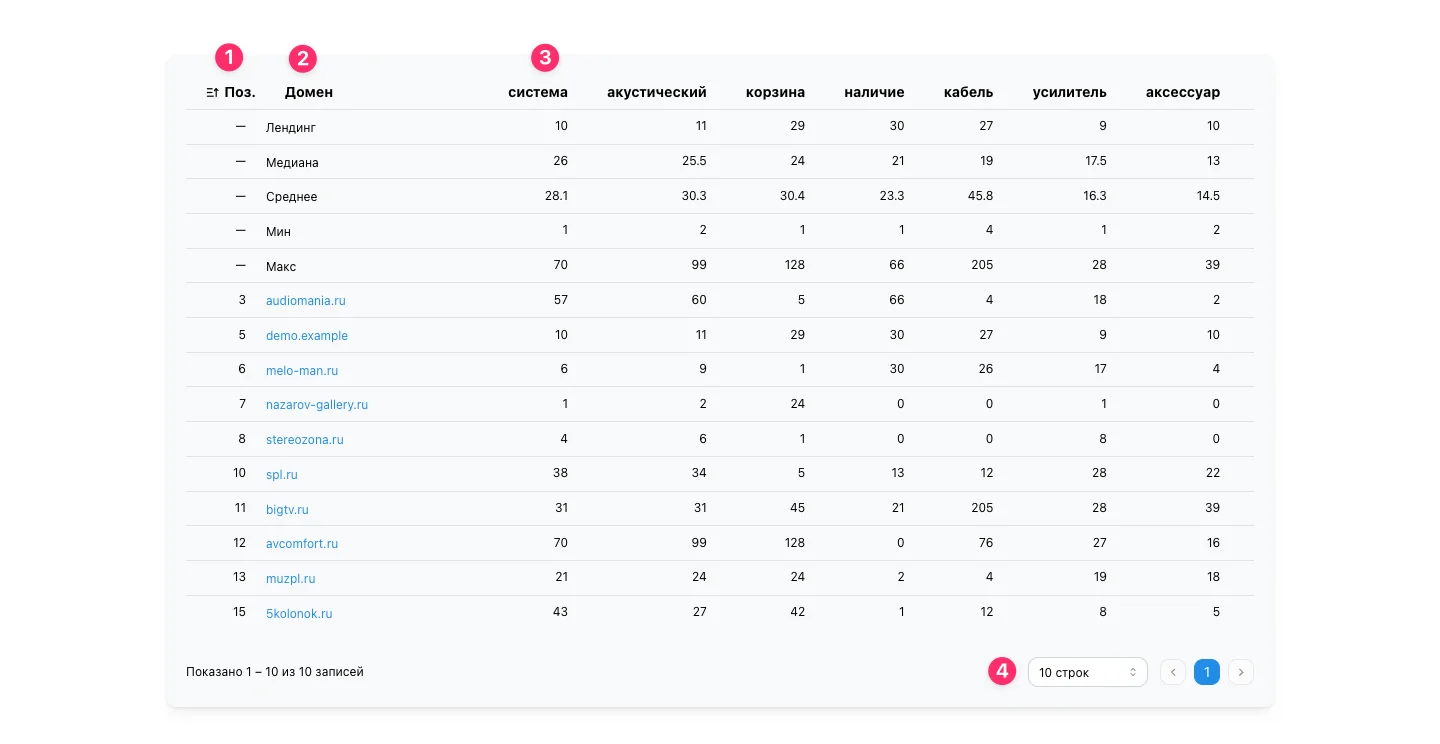Go to next page arrow
Image resolution: width=1440 pixels, height=744 pixels.
pos(1241,672)
